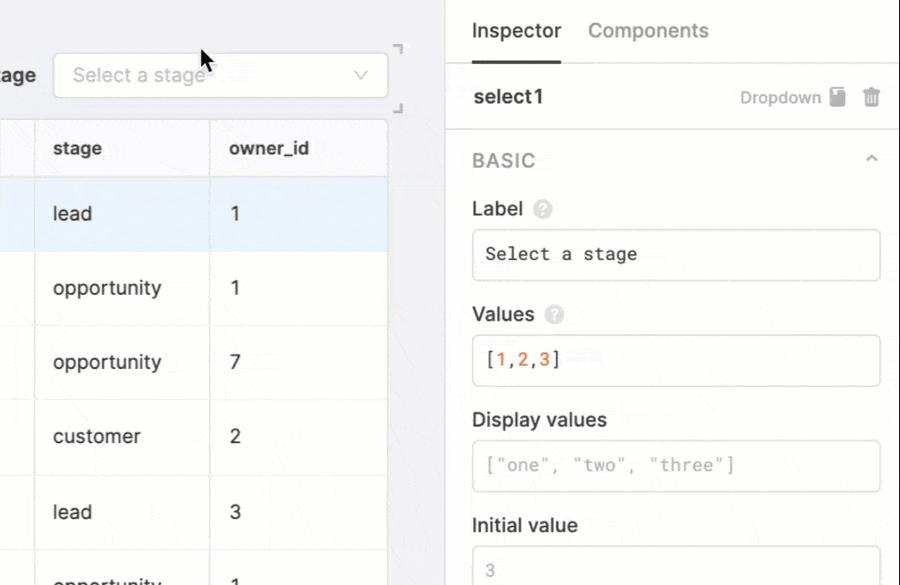Click the Label input field
This screenshot has width=900, height=585.
click(x=676, y=254)
